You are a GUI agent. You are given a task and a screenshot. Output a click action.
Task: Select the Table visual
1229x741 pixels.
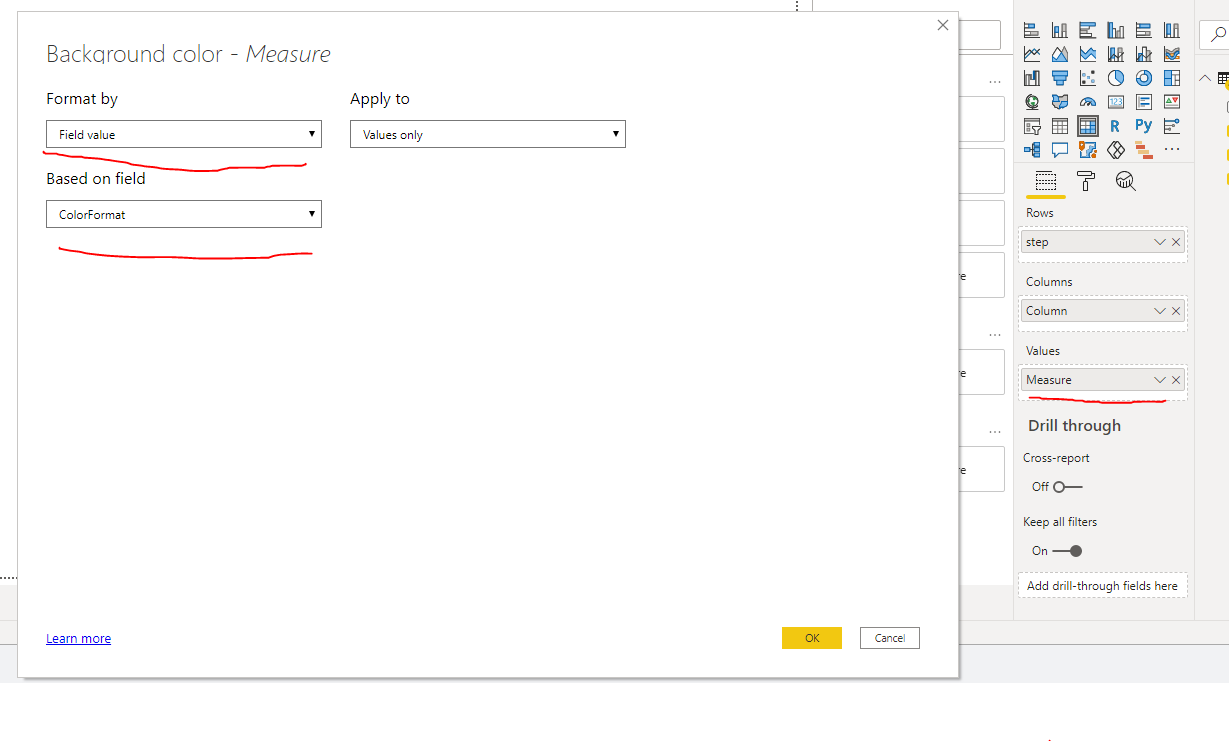1060,126
